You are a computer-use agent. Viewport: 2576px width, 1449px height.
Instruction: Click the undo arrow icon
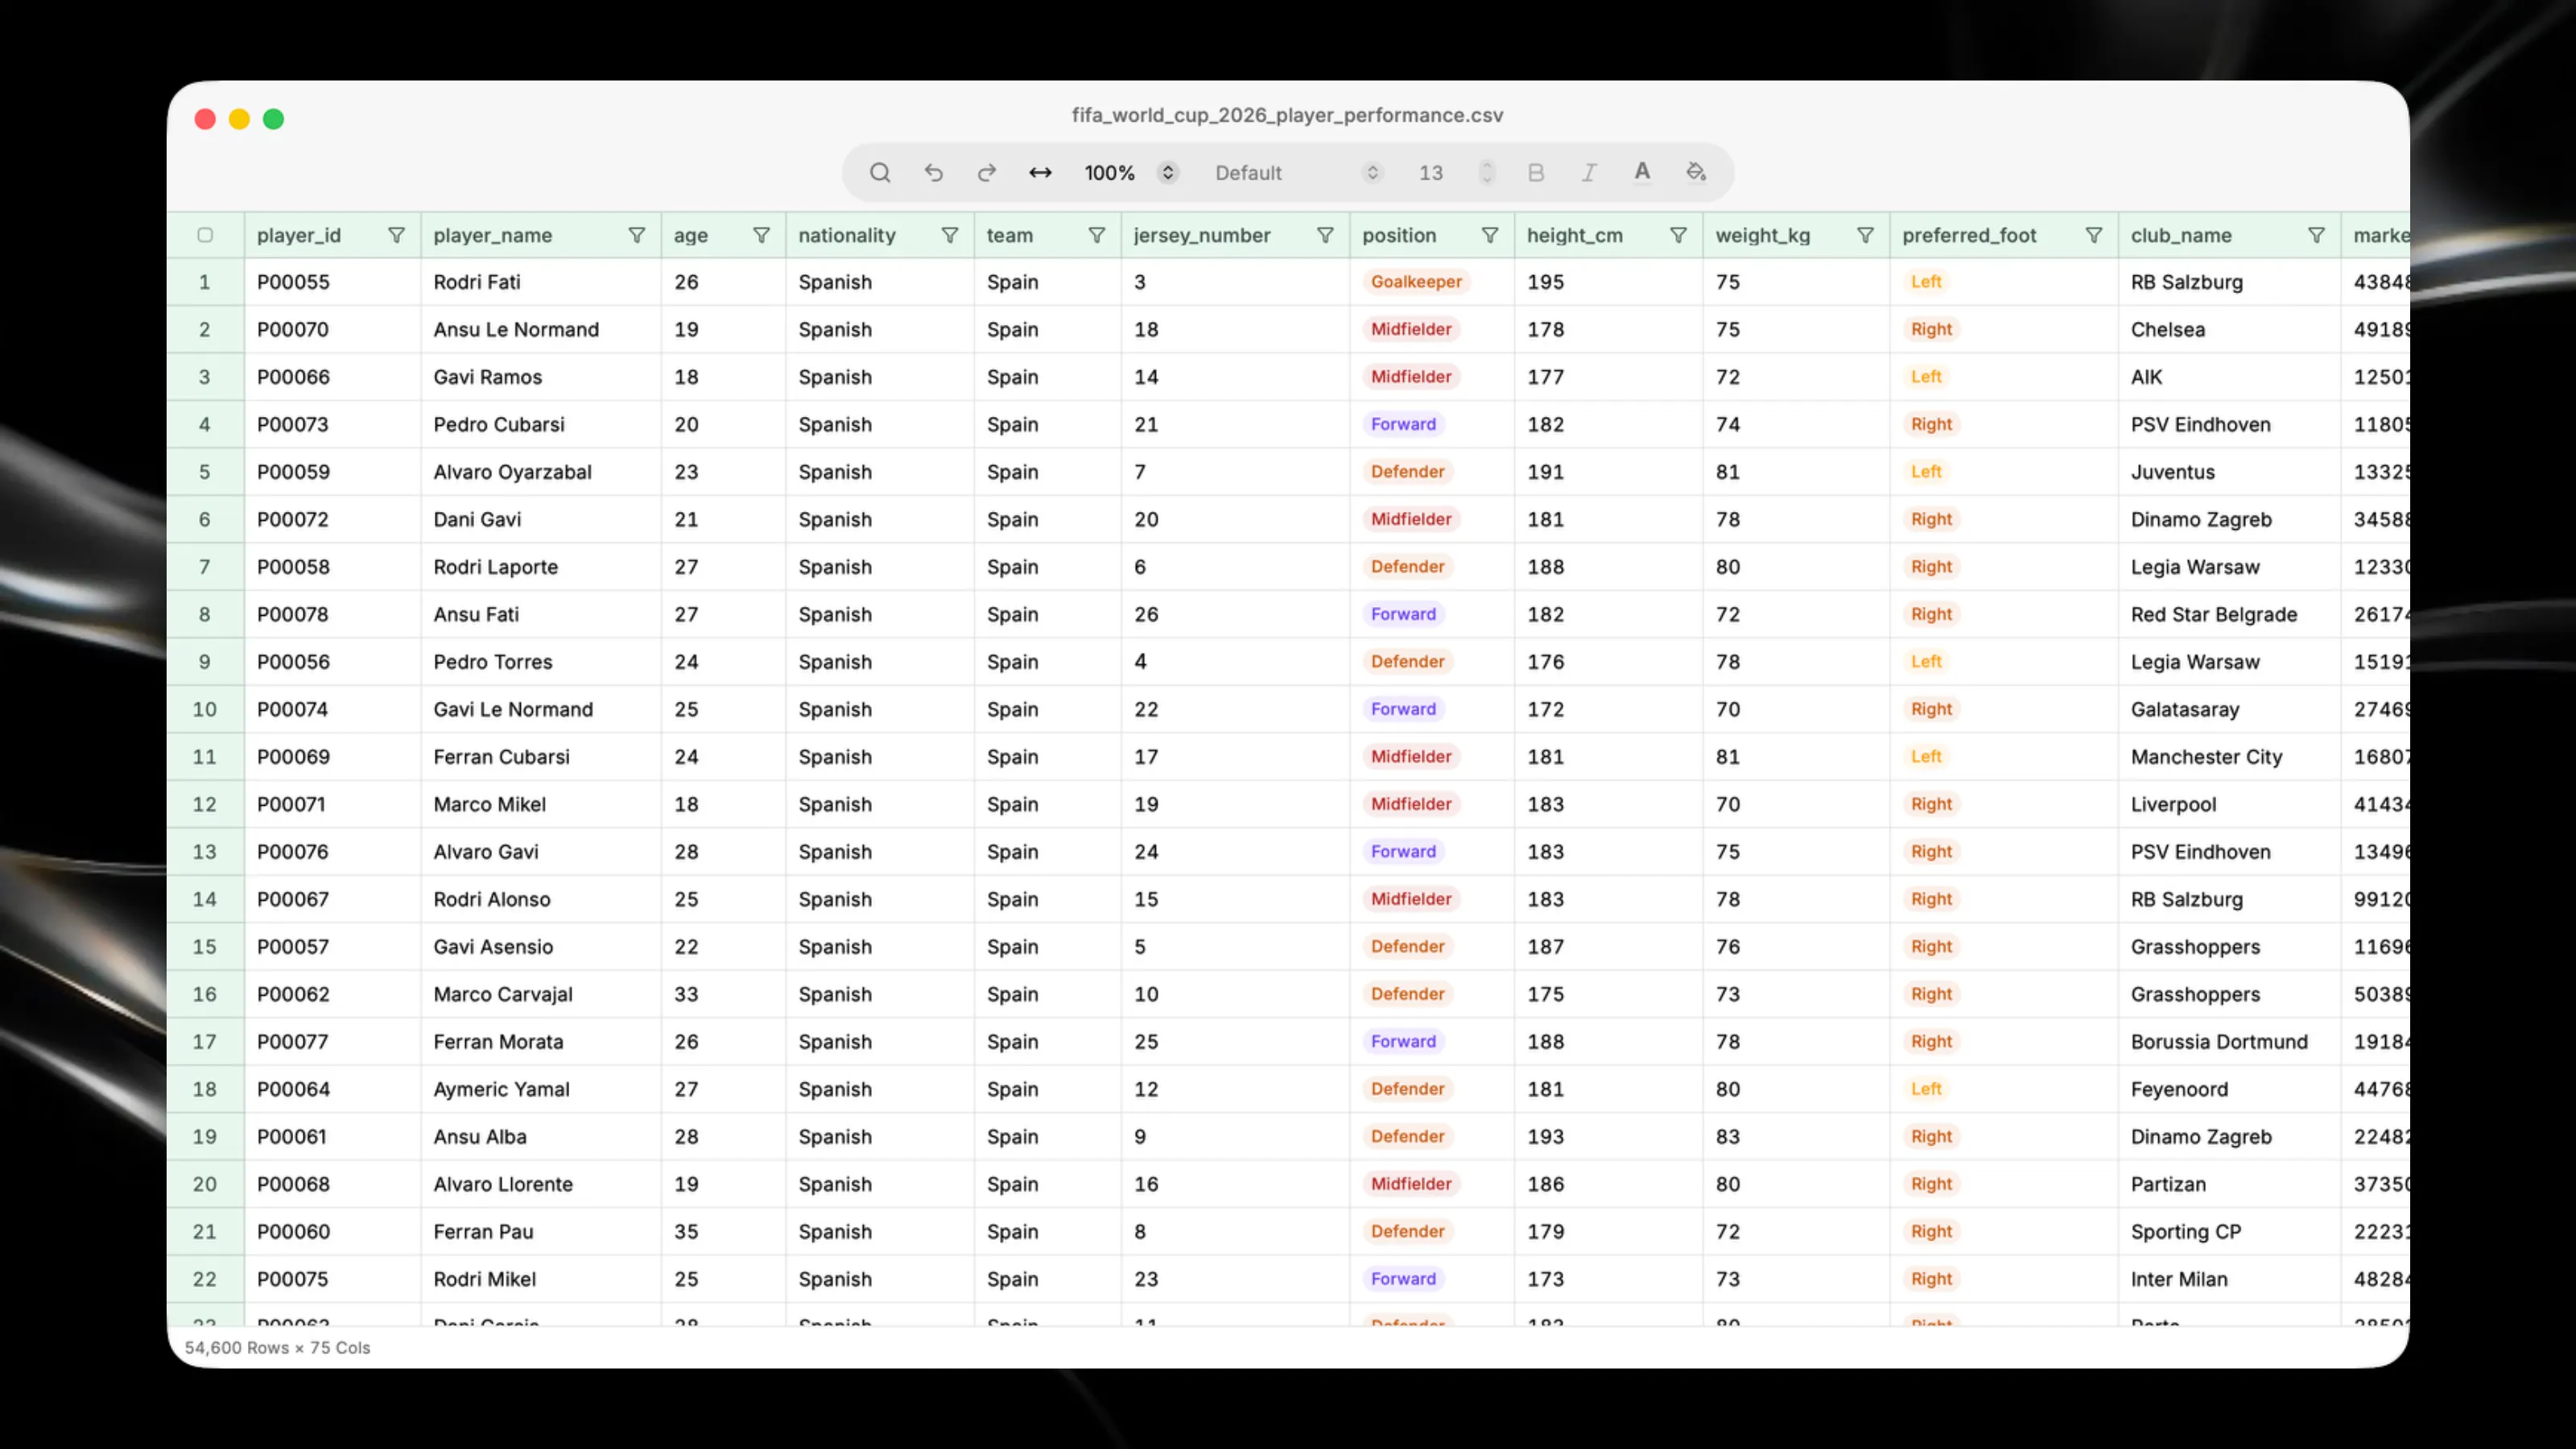[x=933, y=173]
